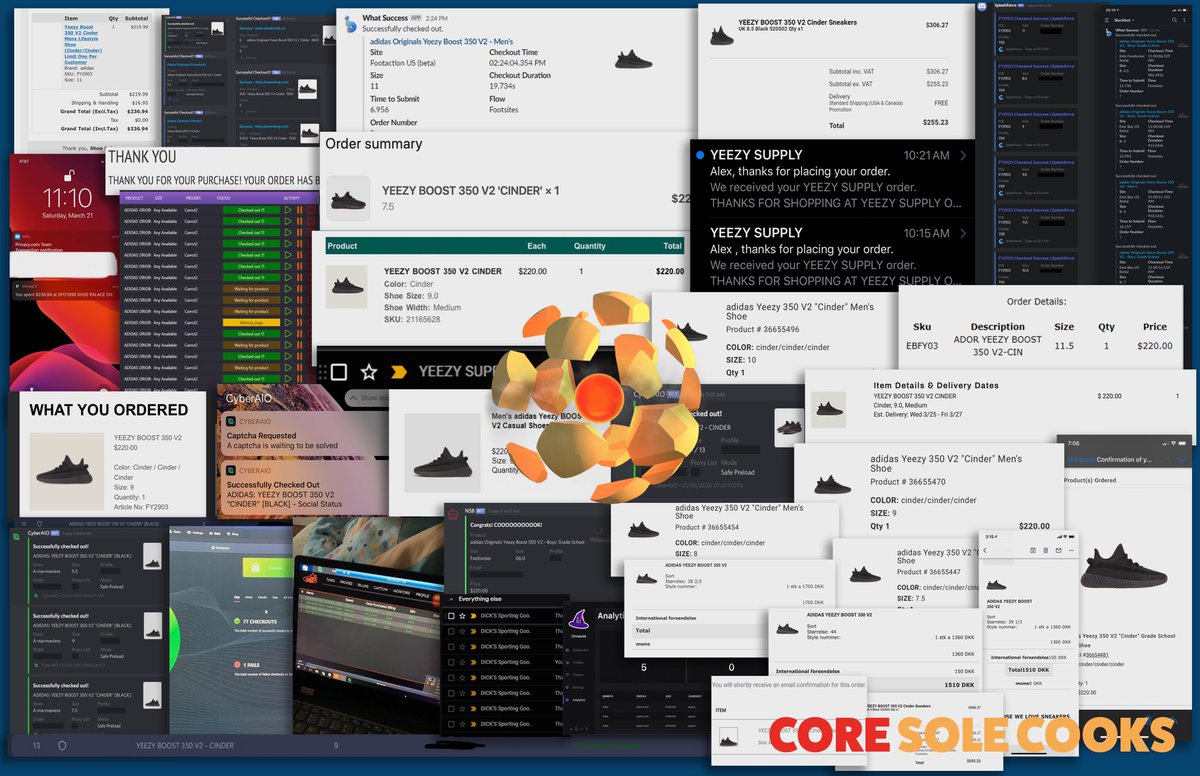Tick checkbox on the large YEEZY SUPPLY email row
1200x776 pixels.
(338, 372)
